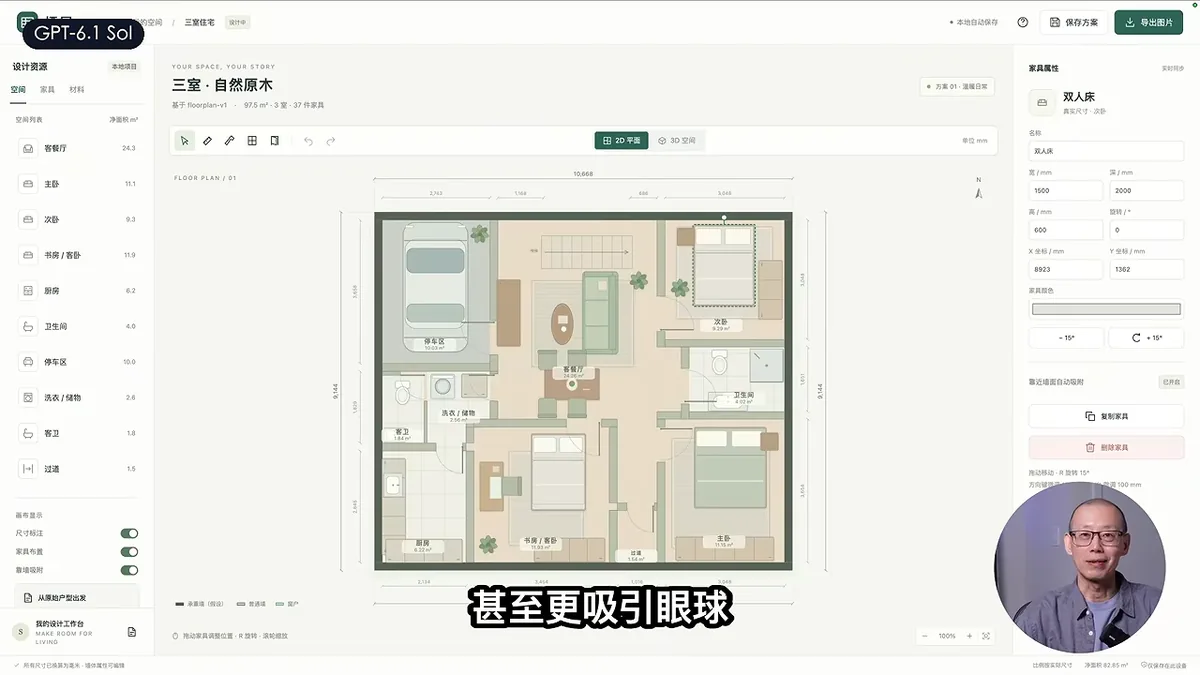Open the help question mark icon
The width and height of the screenshot is (1200, 675).
click(1023, 22)
